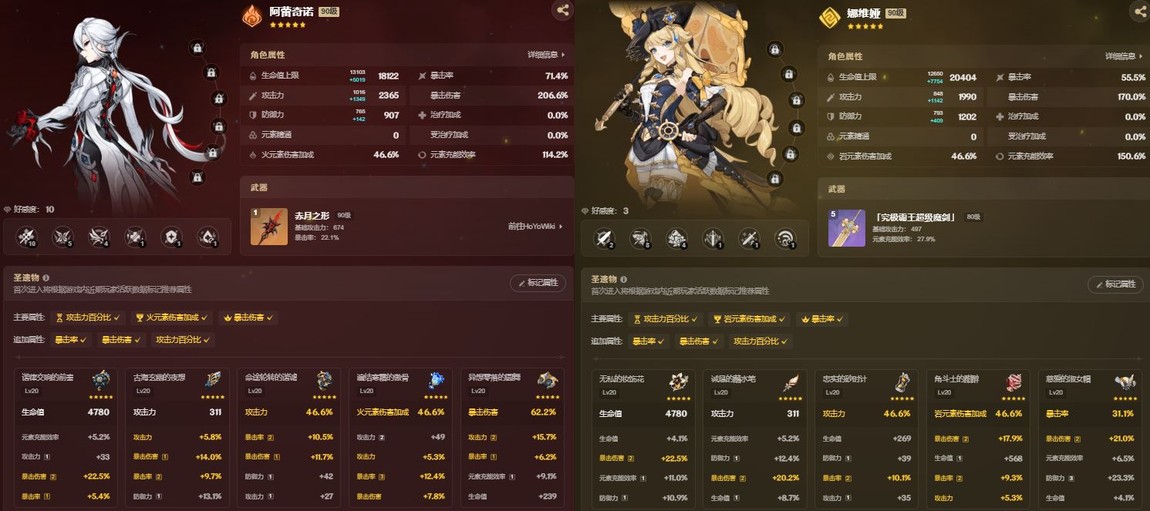This screenshot has width=1150, height=511.
Task: Click the top constellation lock on 娜维娅
Action: (x=774, y=49)
